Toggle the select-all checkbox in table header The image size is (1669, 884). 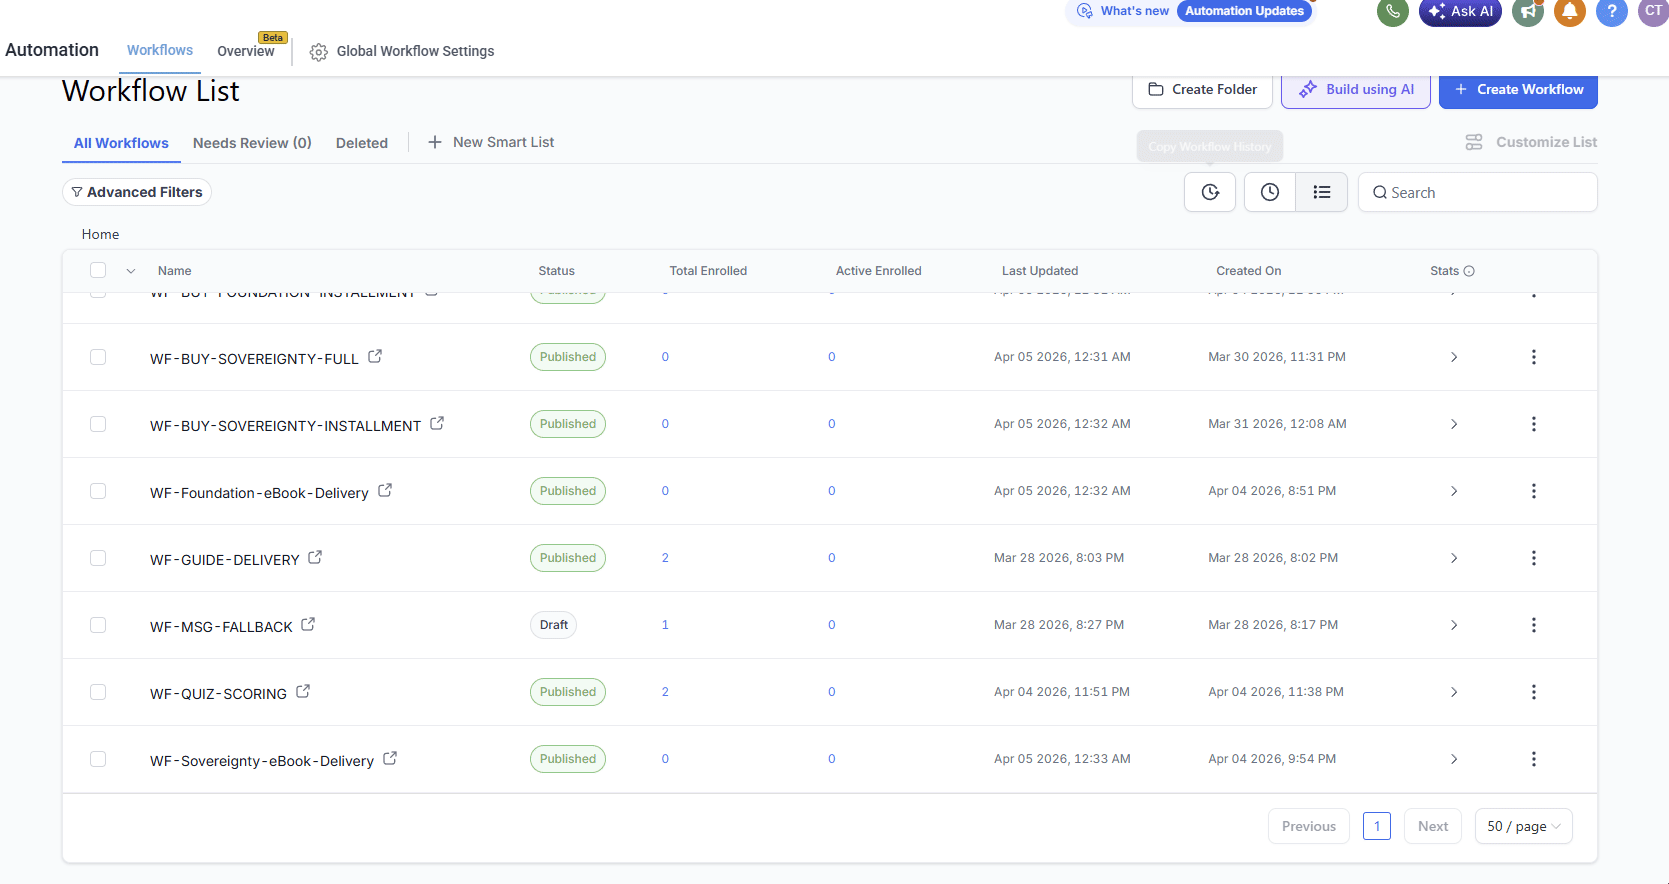(98, 270)
